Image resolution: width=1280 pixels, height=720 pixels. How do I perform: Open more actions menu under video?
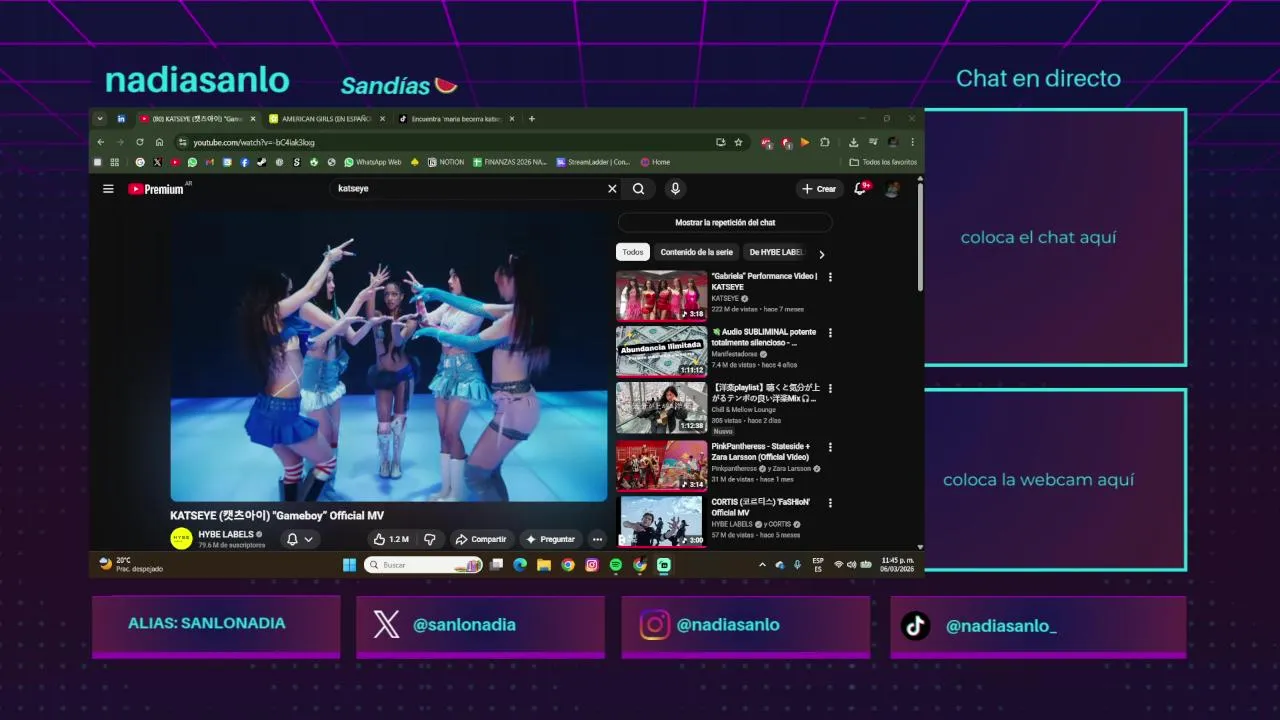pyautogui.click(x=597, y=539)
